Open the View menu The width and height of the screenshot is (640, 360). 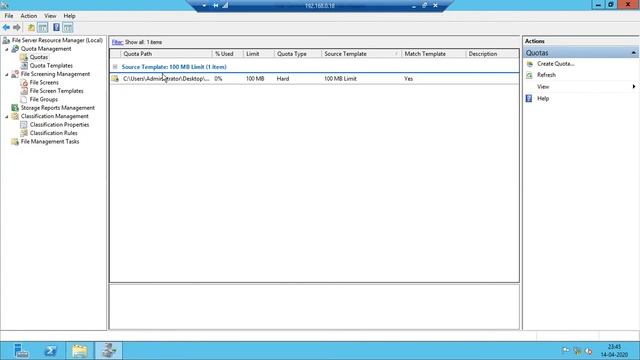(x=50, y=16)
